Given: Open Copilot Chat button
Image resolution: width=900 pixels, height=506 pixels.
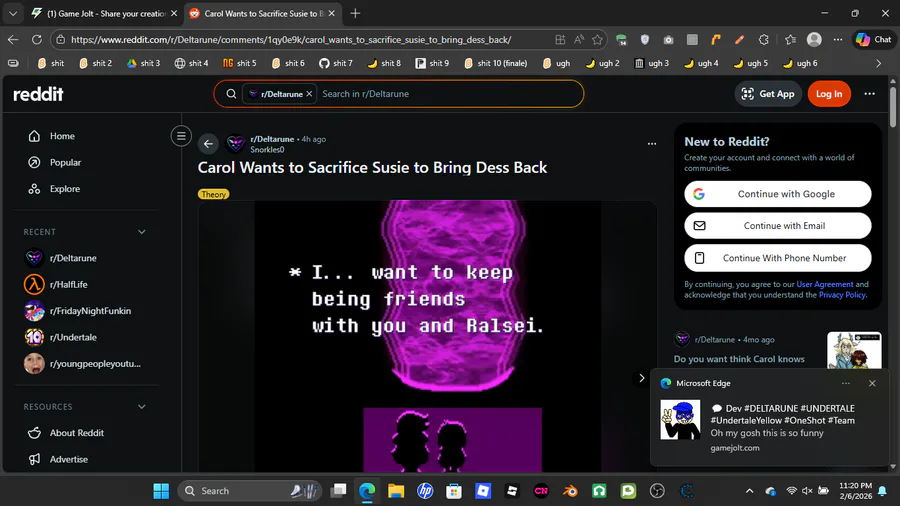Looking at the screenshot, I should click(874, 40).
